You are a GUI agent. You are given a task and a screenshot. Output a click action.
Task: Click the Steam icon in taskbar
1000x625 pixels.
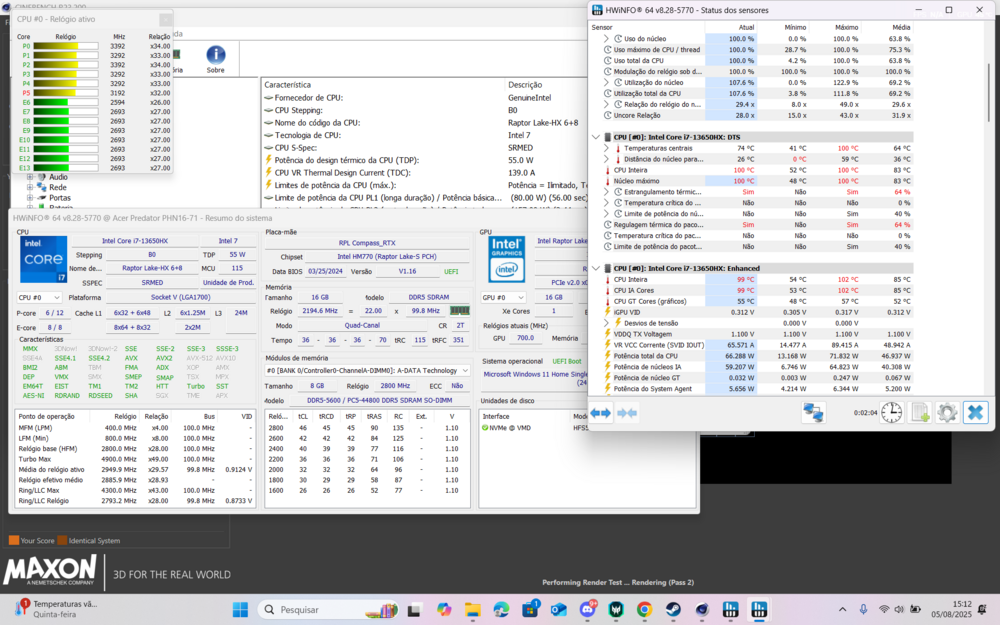tap(674, 609)
